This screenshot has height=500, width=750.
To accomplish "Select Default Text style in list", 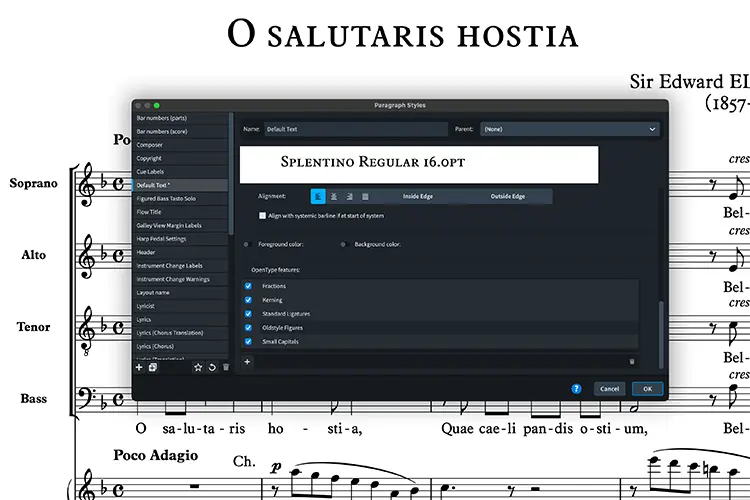I will (x=180, y=185).
